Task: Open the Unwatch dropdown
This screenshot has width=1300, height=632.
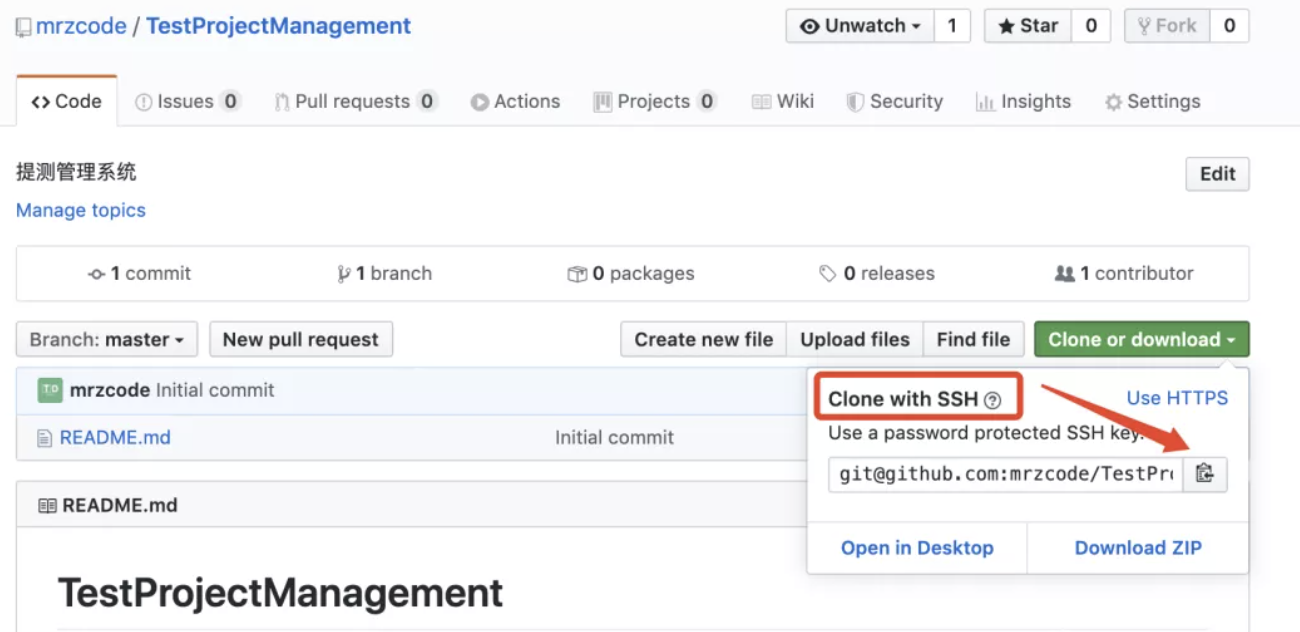Action: (x=860, y=26)
